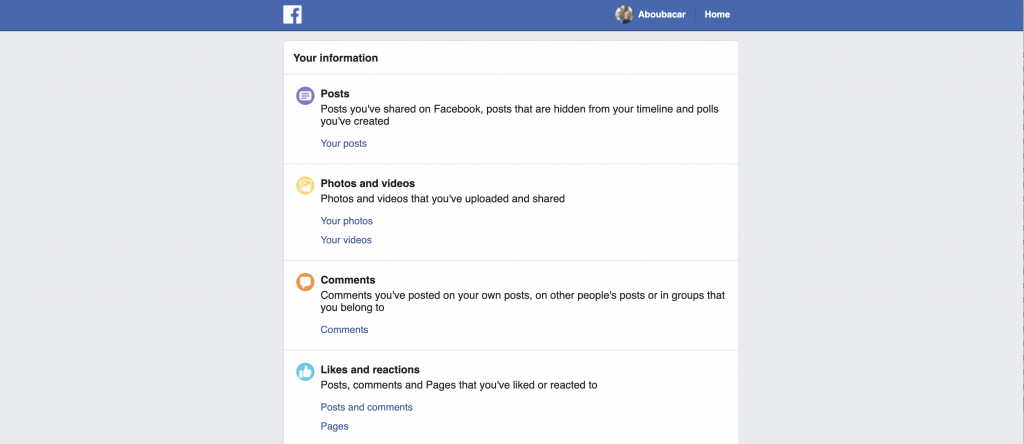Click the Facebook logo in the header
1024x444 pixels.
[292, 14]
